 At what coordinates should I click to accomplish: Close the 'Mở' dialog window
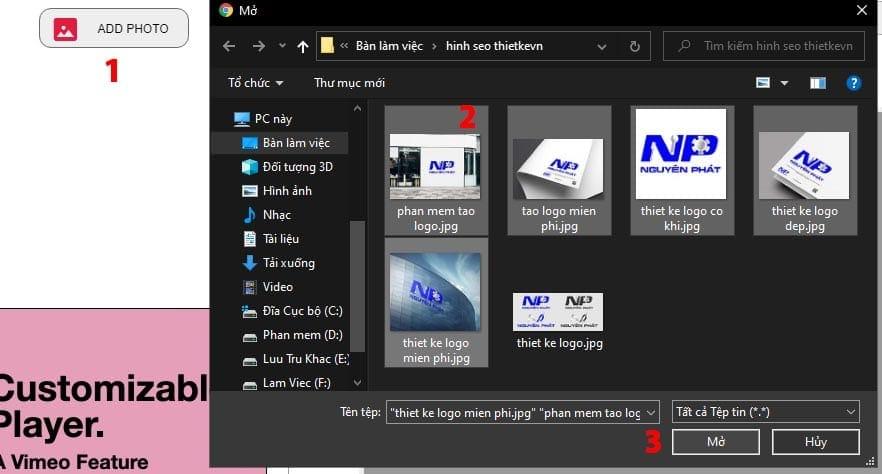862,10
